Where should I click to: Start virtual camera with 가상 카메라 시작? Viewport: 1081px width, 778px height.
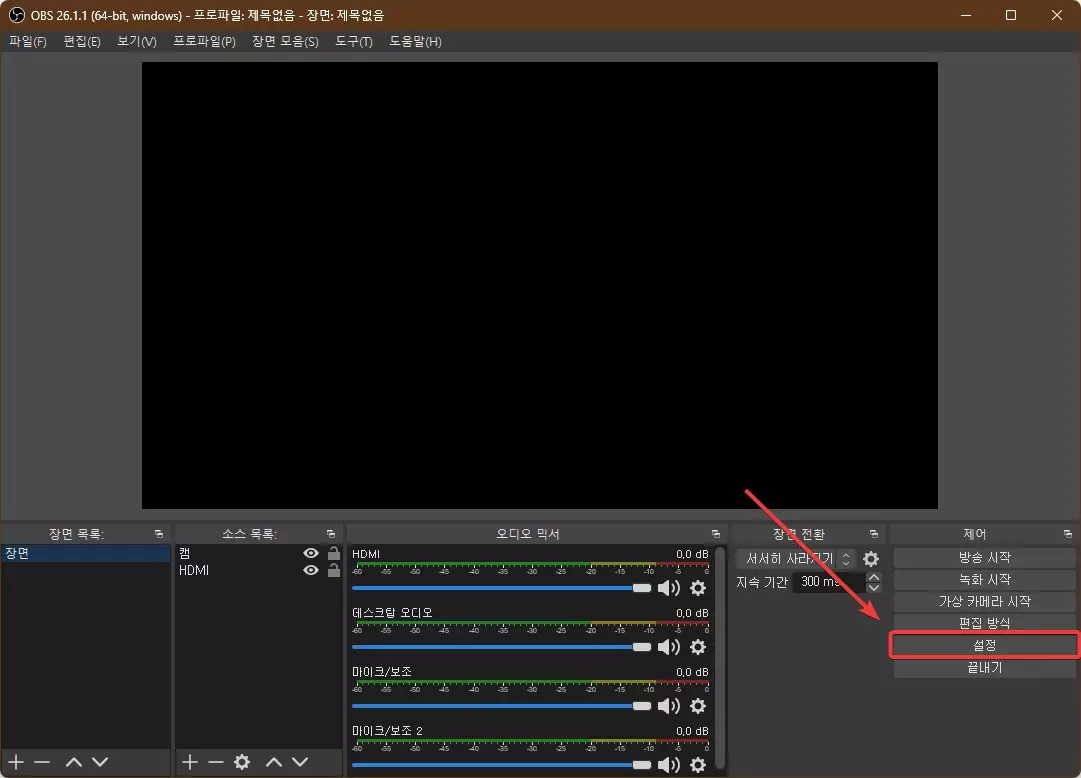984,601
